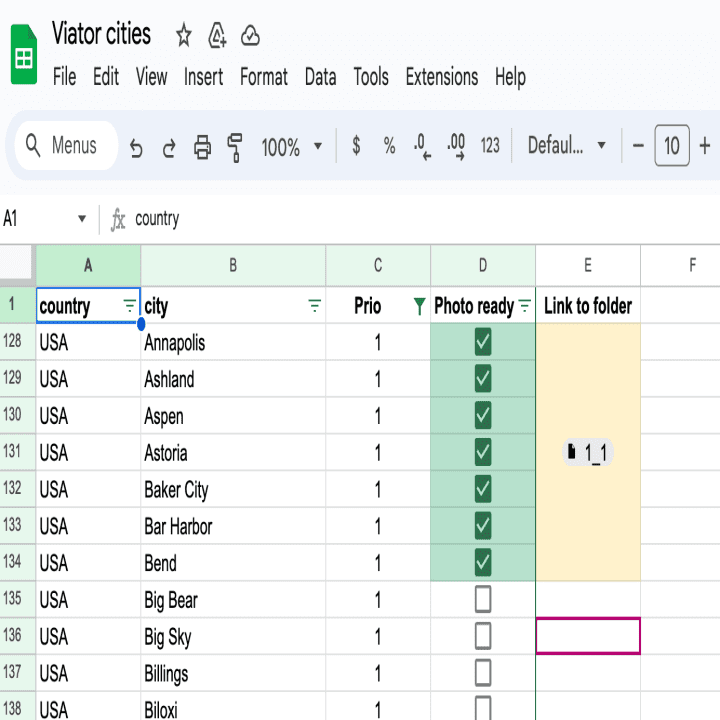The height and width of the screenshot is (720, 720).
Task: Open the Format menu
Action: [x=264, y=76]
